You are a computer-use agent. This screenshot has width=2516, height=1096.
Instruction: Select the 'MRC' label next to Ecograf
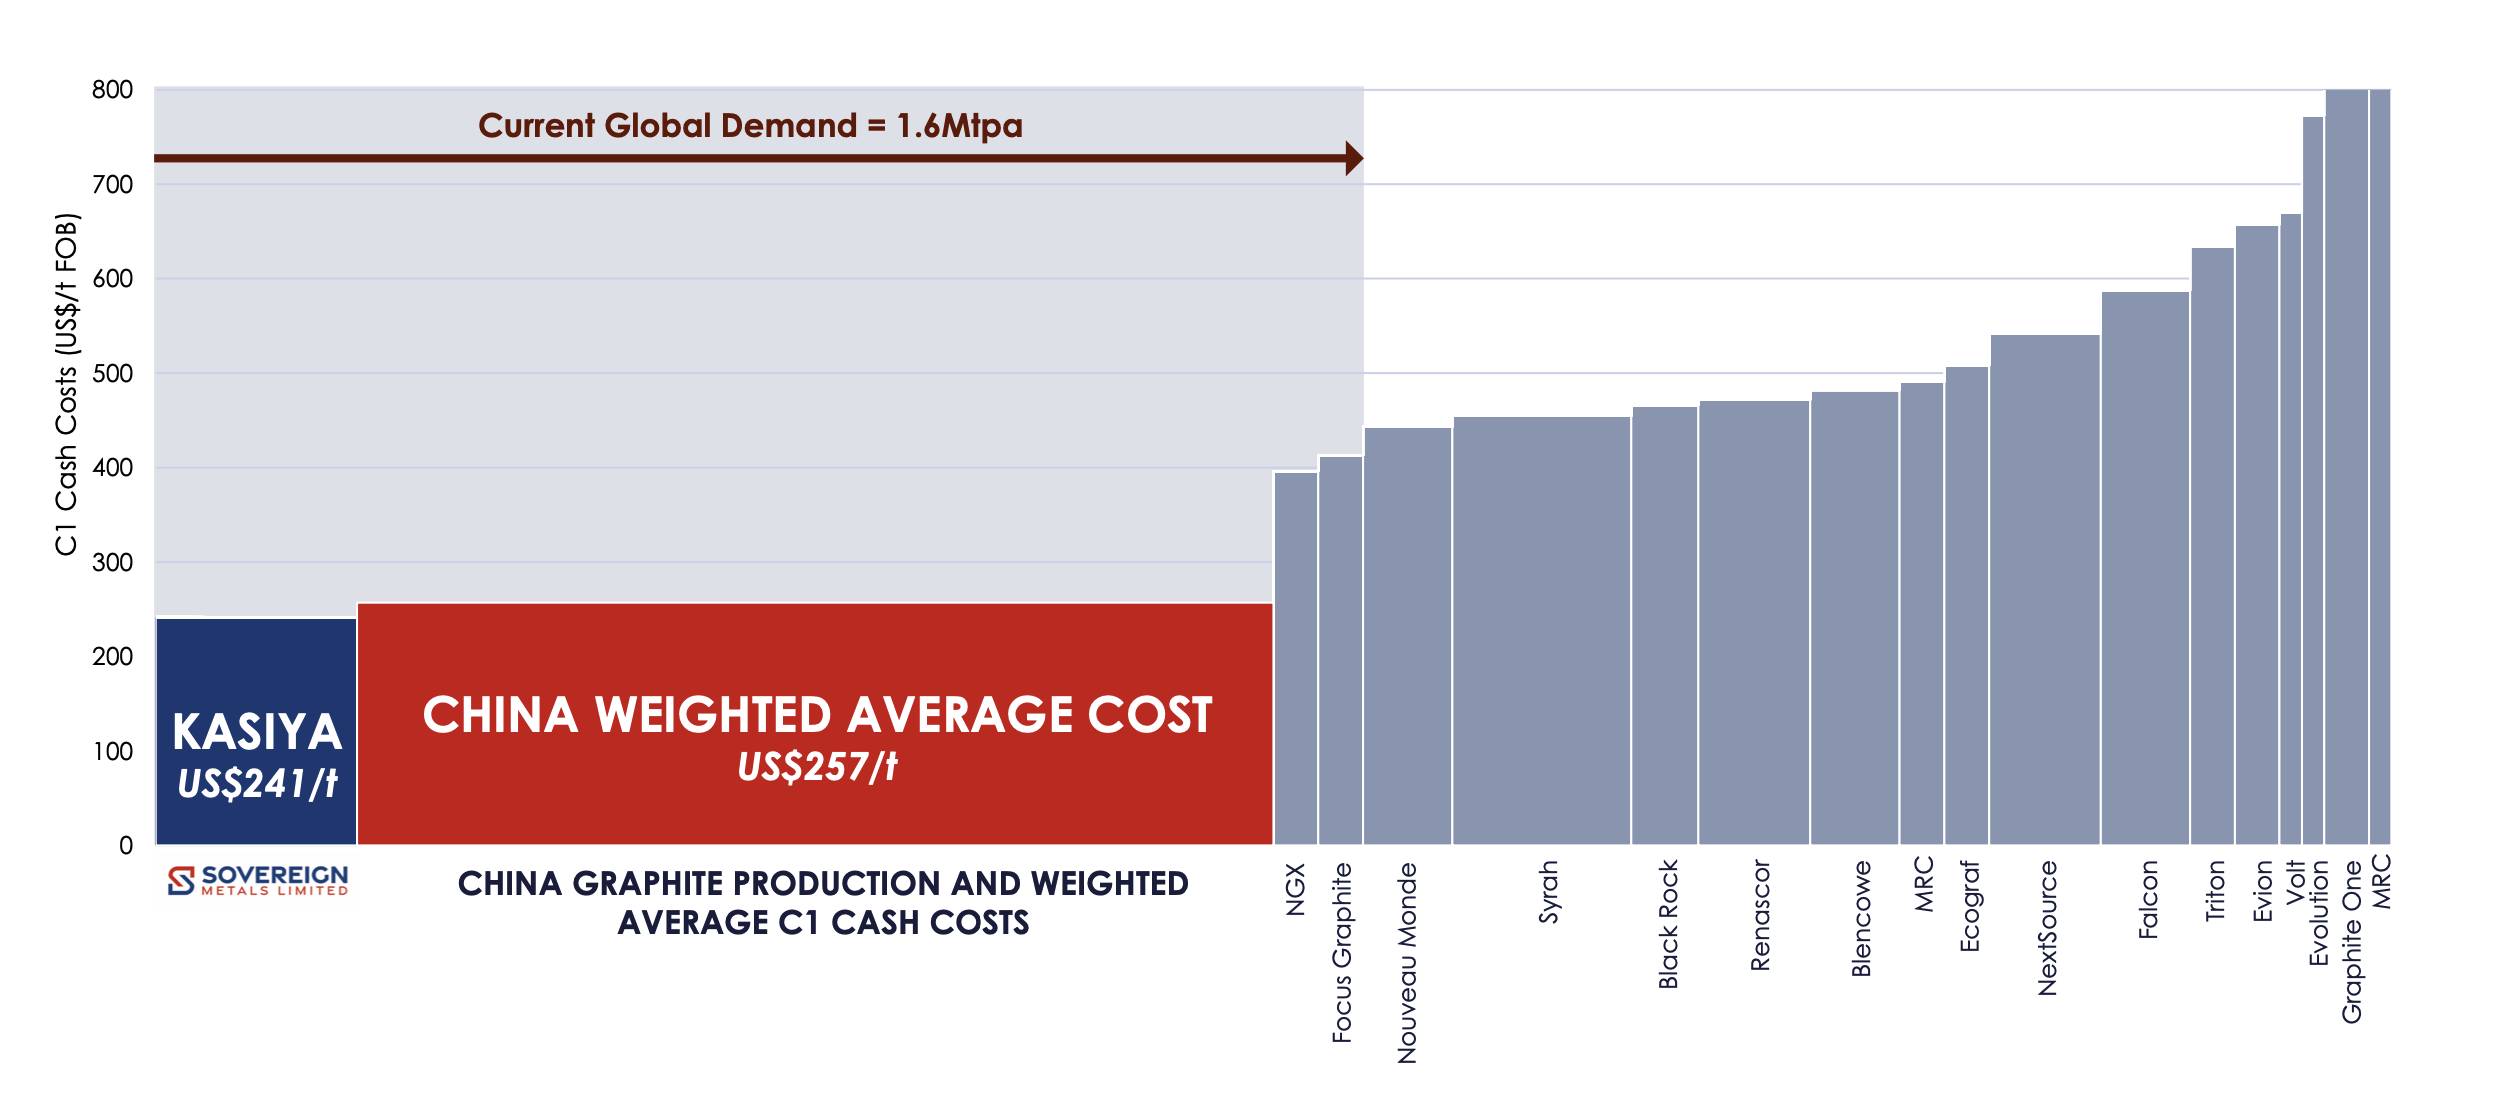(1924, 884)
